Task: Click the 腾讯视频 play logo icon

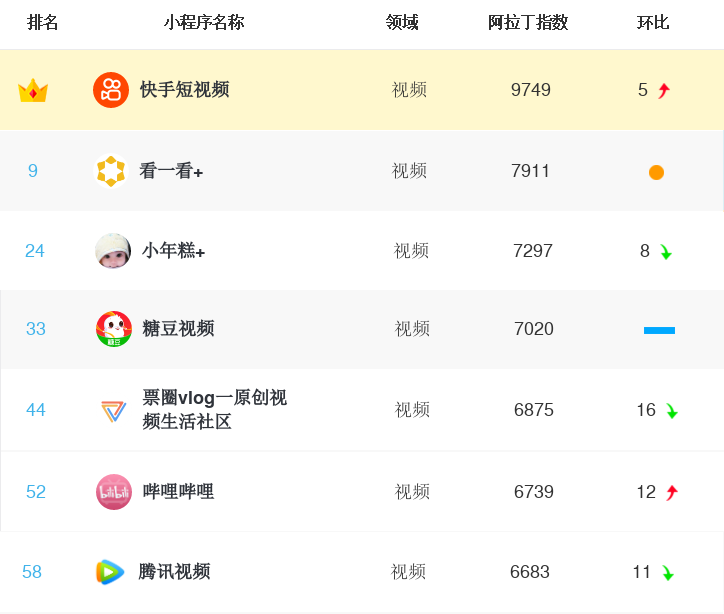Action: (x=110, y=572)
